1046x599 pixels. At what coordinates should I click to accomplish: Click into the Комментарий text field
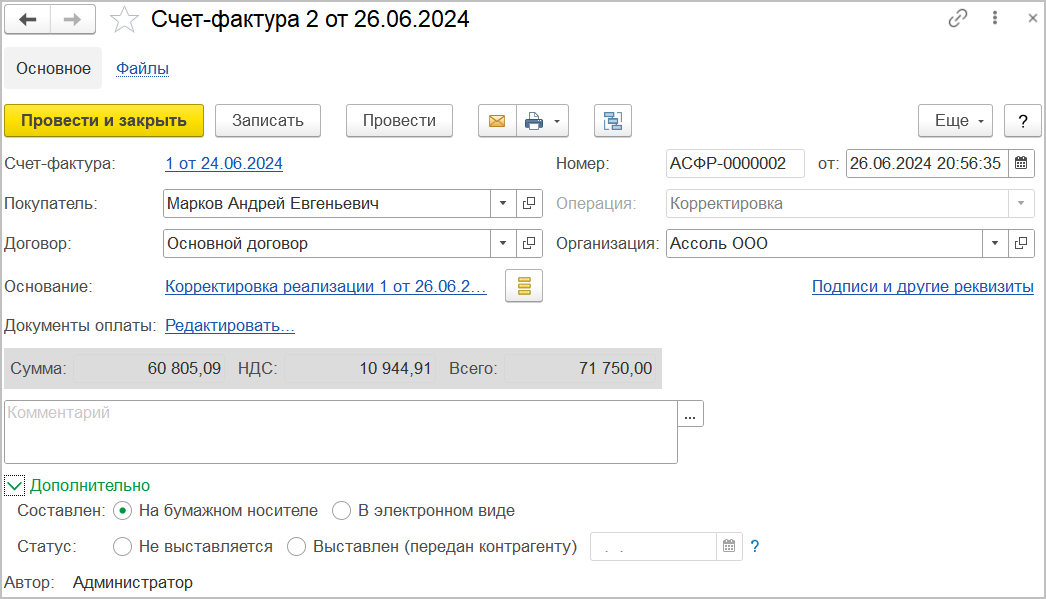340,432
